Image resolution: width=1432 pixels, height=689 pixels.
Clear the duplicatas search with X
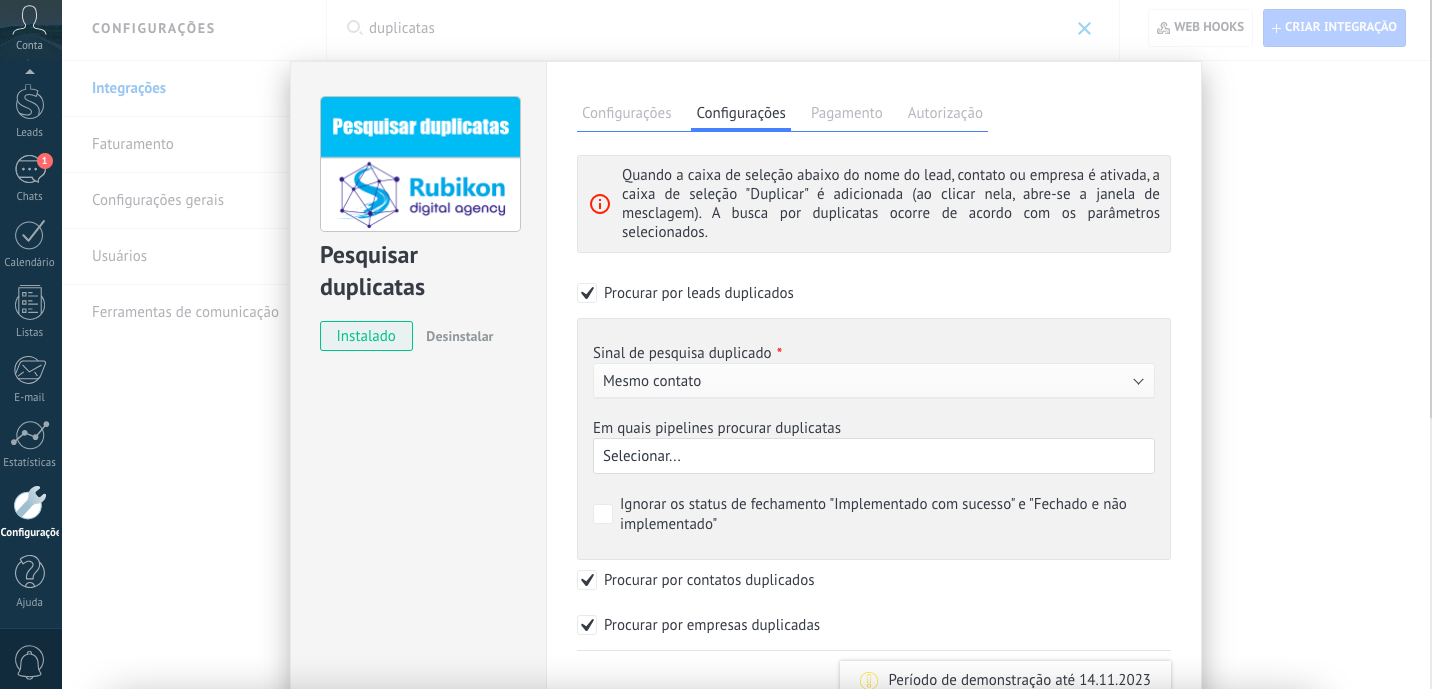point(1084,29)
